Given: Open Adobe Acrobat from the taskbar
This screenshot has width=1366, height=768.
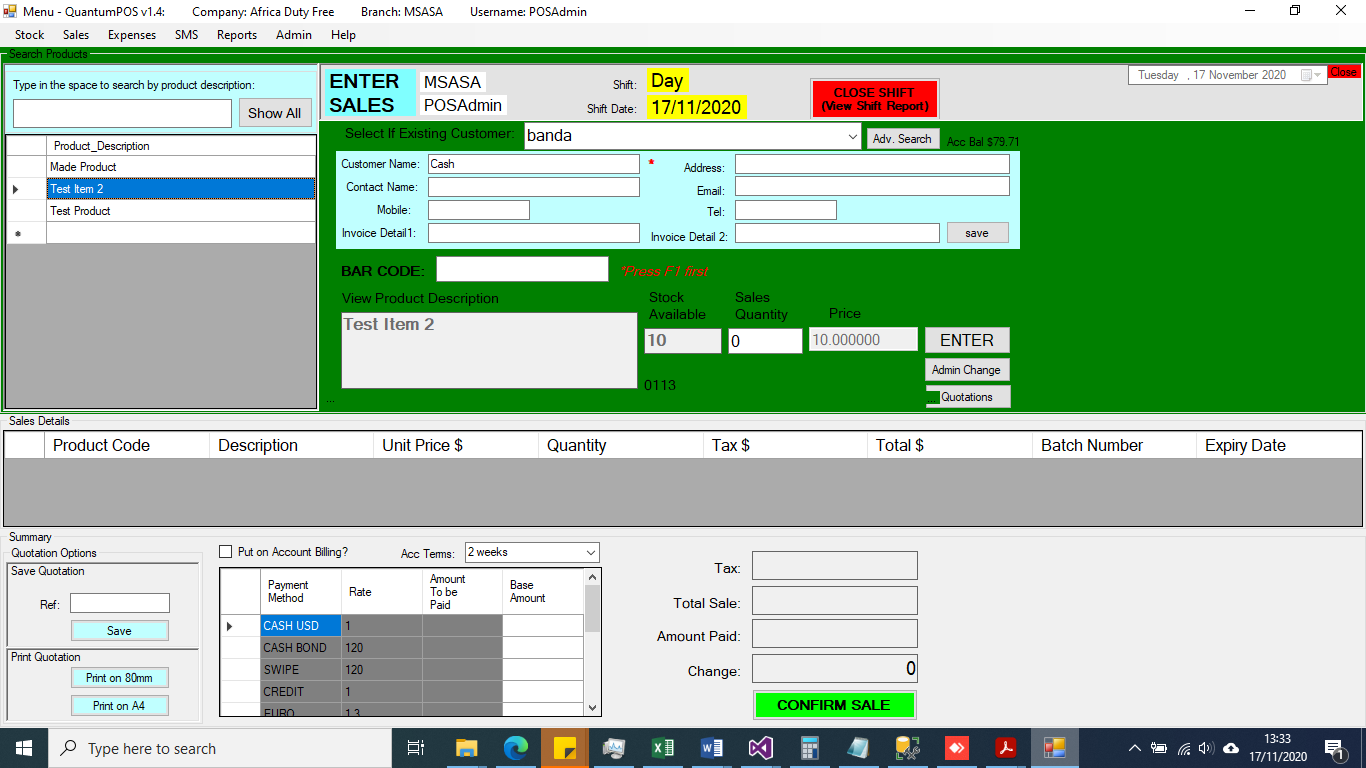Looking at the screenshot, I should tap(1005, 748).
